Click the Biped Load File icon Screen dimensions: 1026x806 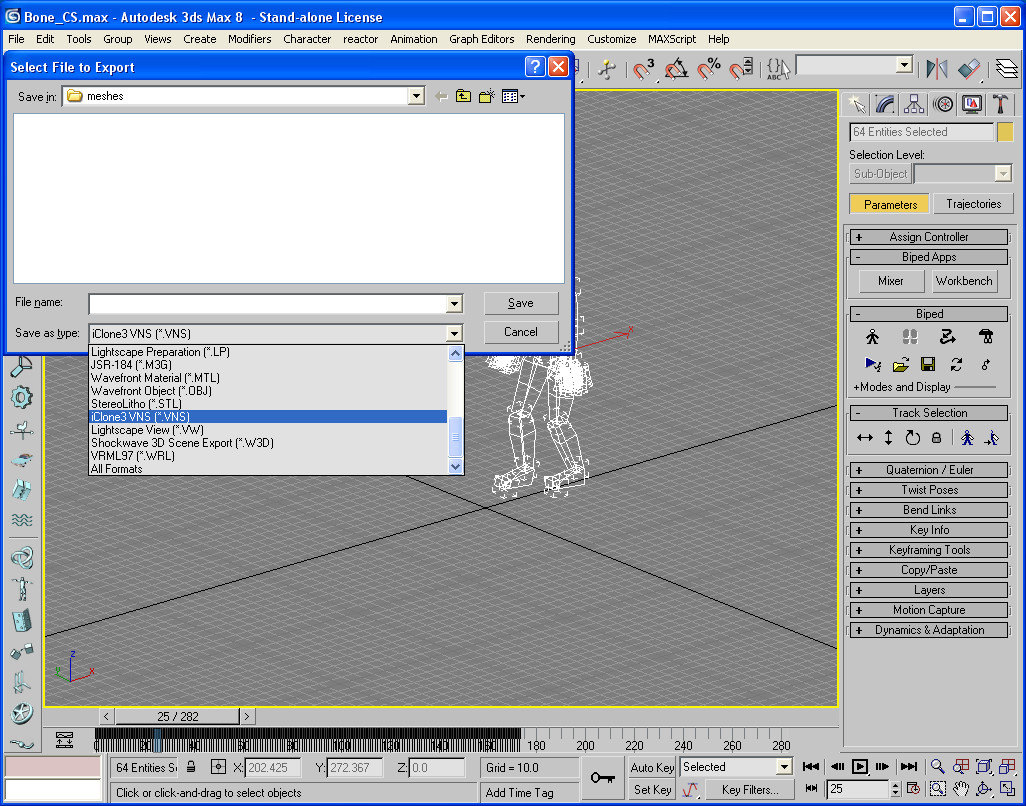pos(901,364)
